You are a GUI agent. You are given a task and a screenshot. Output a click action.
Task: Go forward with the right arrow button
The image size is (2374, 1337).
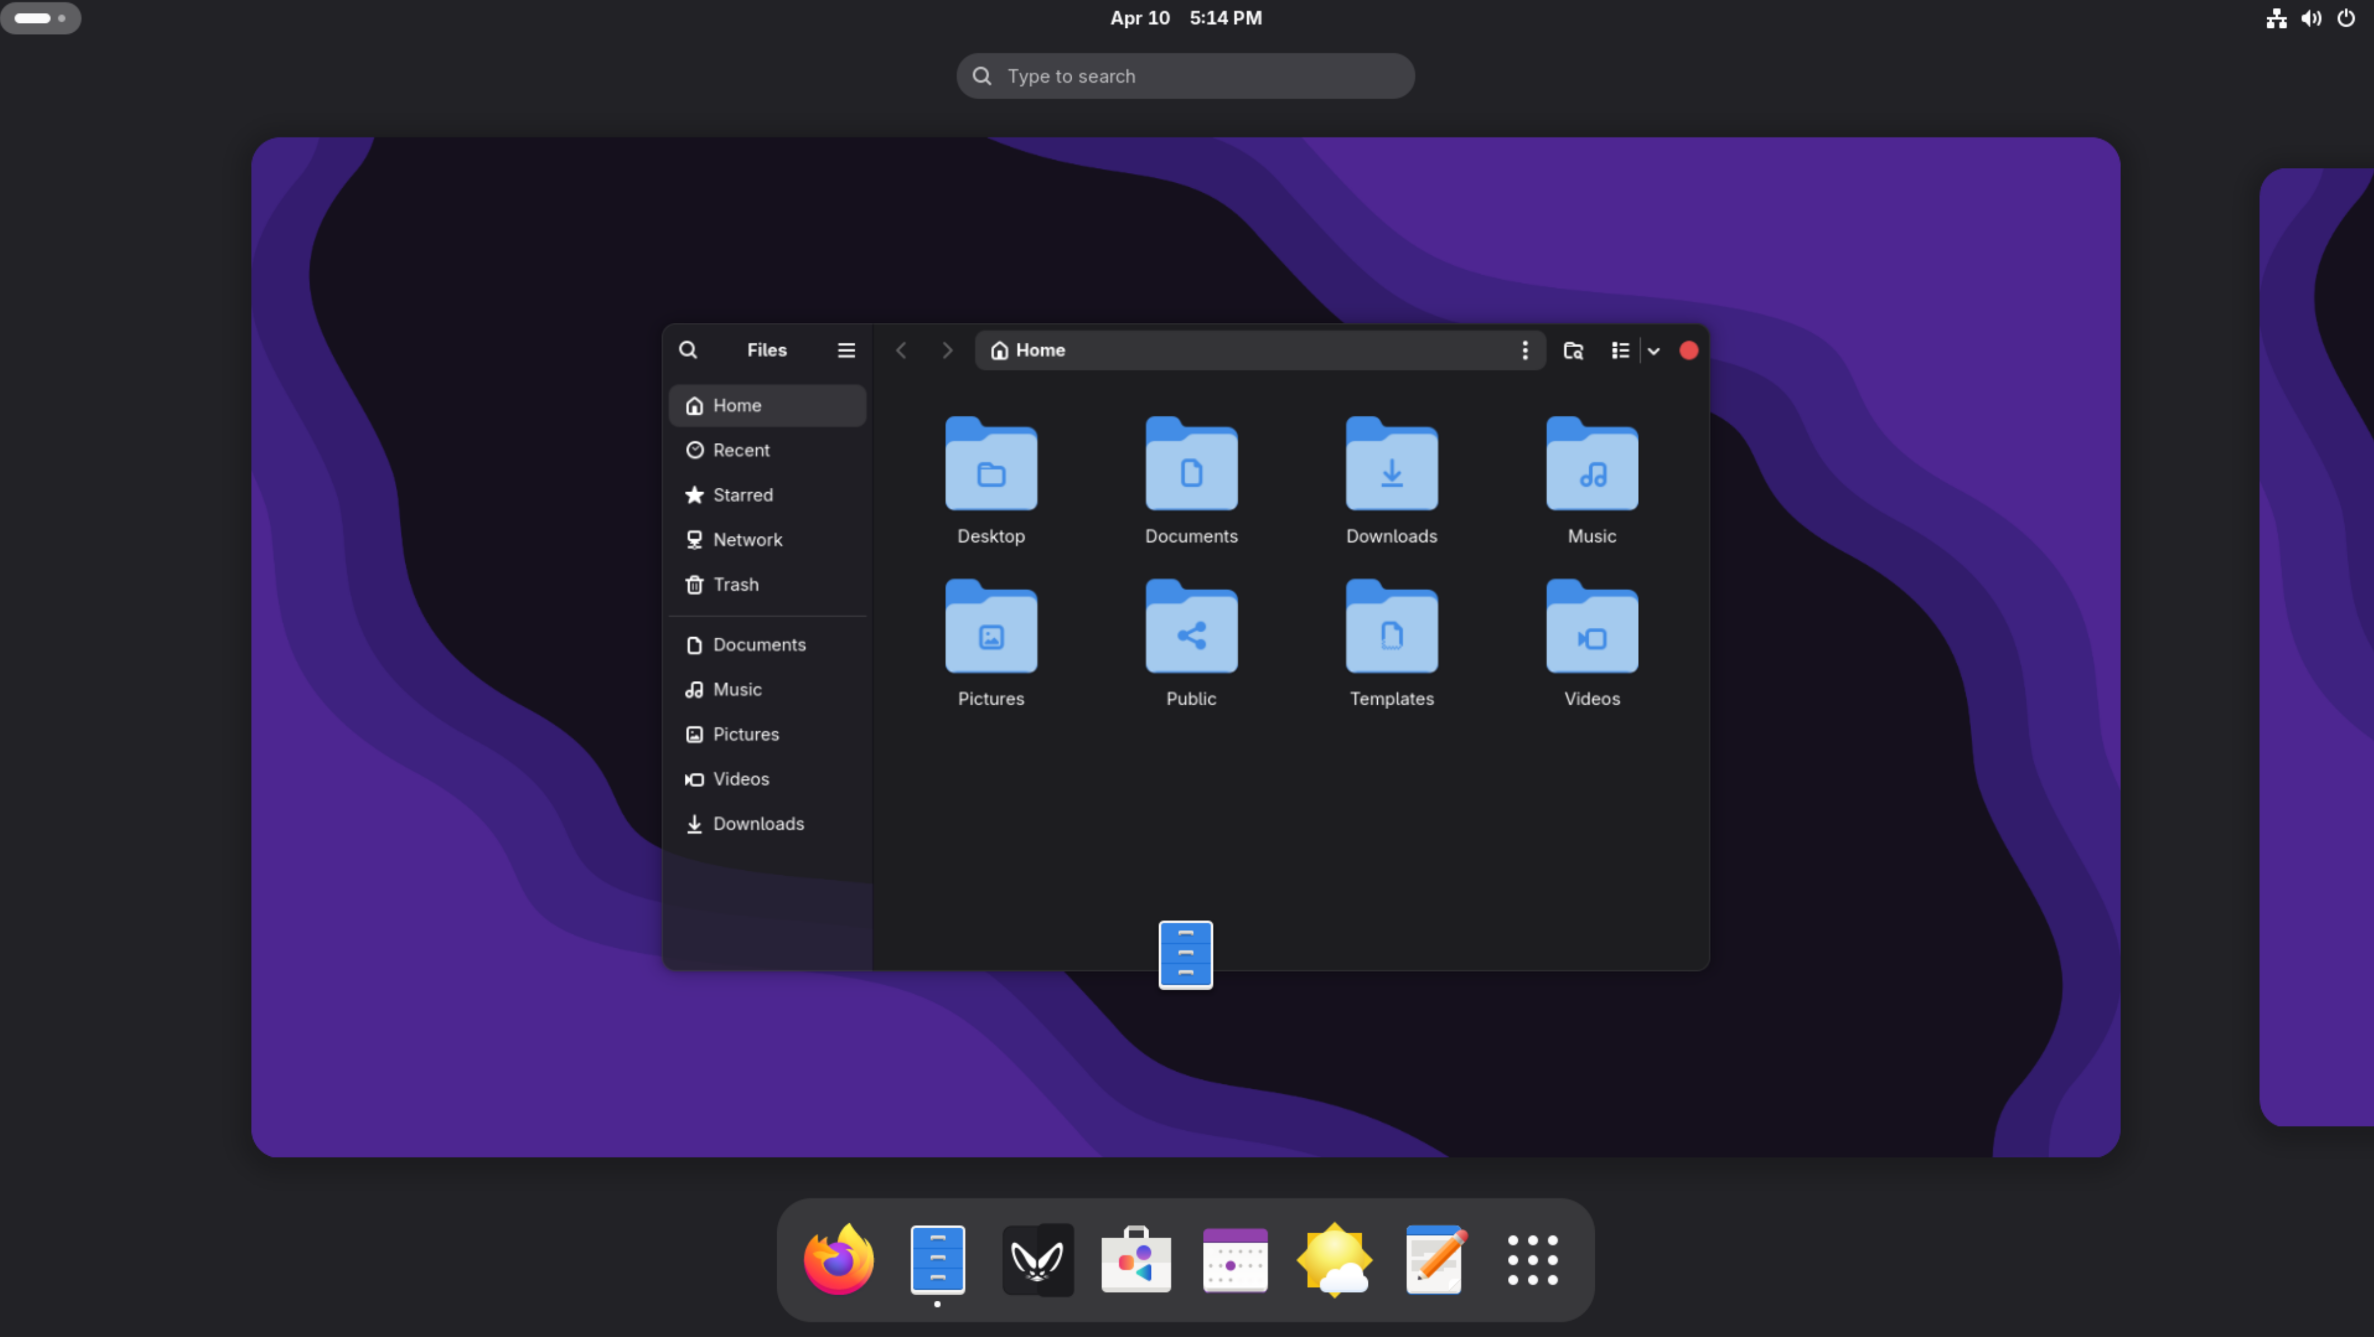pos(947,350)
